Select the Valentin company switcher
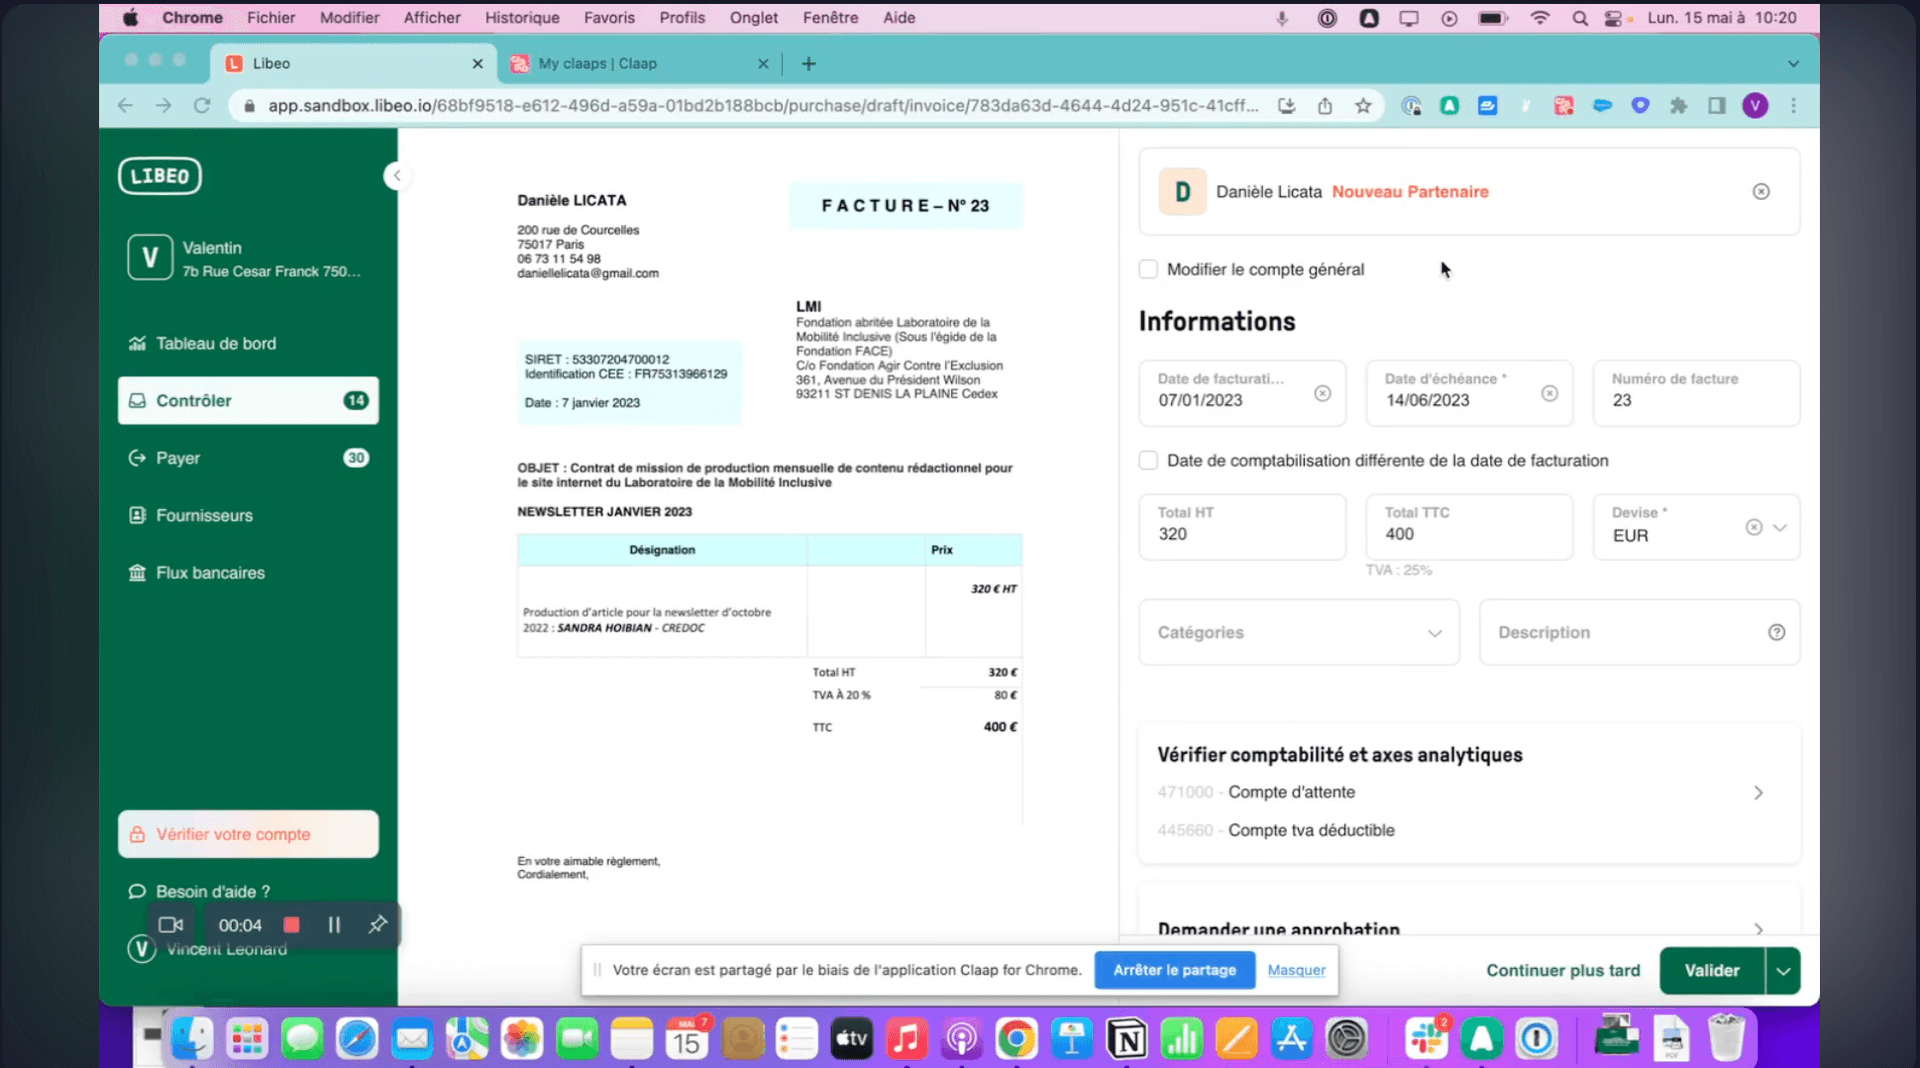 coord(248,258)
